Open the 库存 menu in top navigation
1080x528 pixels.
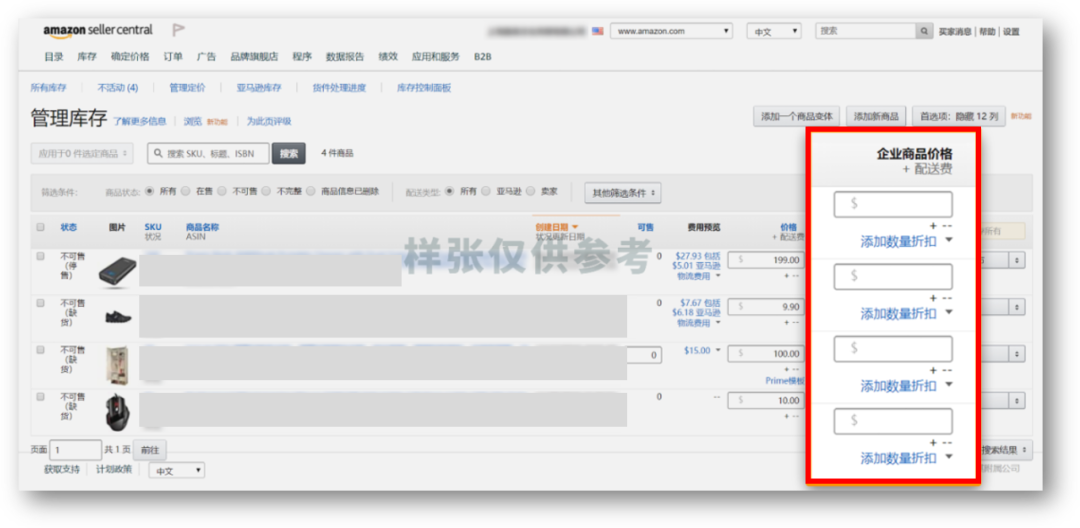tap(87, 57)
